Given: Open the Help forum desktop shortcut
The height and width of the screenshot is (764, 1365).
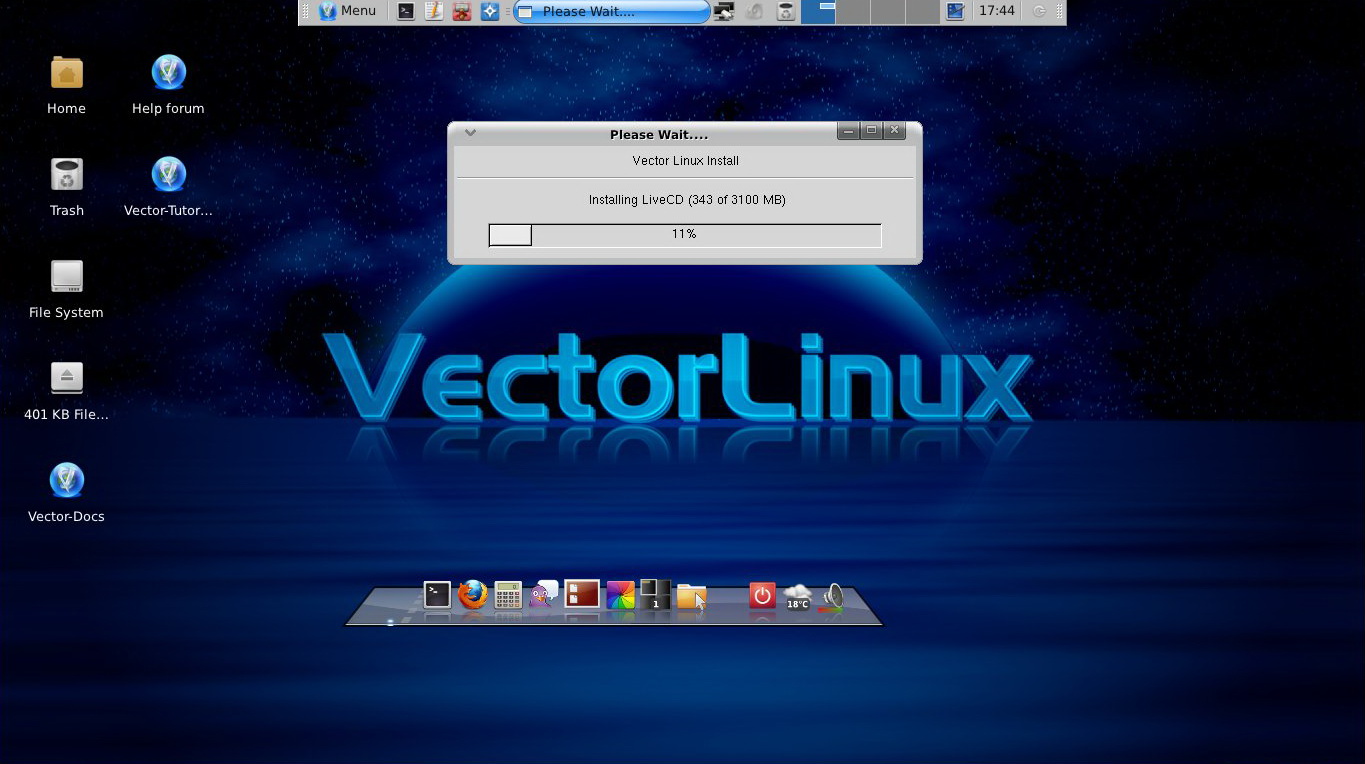Looking at the screenshot, I should point(168,84).
